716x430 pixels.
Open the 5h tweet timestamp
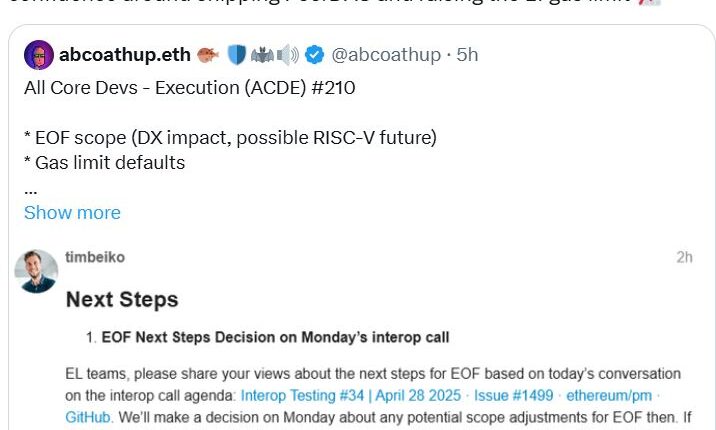point(467,55)
